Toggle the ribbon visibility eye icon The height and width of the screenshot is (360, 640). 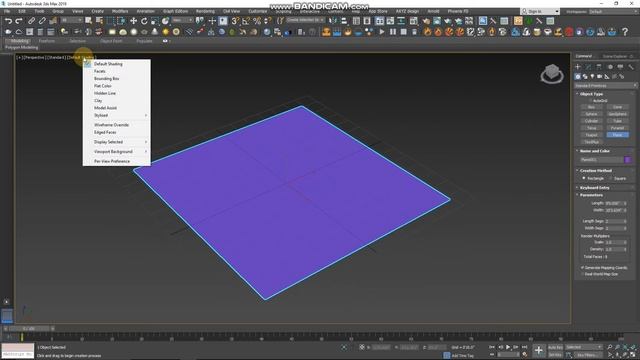165,41
